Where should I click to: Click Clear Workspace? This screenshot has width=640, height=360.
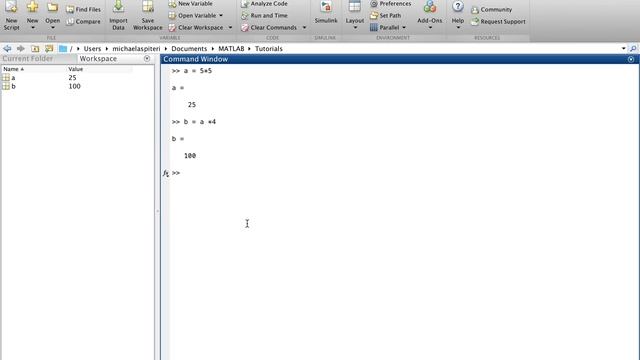(x=196, y=27)
